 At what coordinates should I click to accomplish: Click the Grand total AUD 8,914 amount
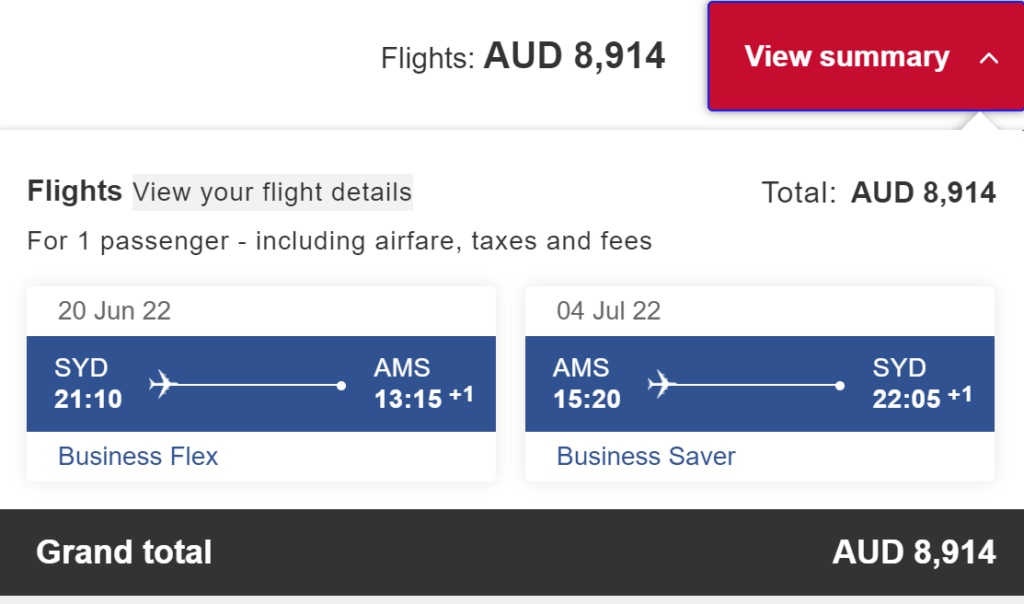(914, 552)
